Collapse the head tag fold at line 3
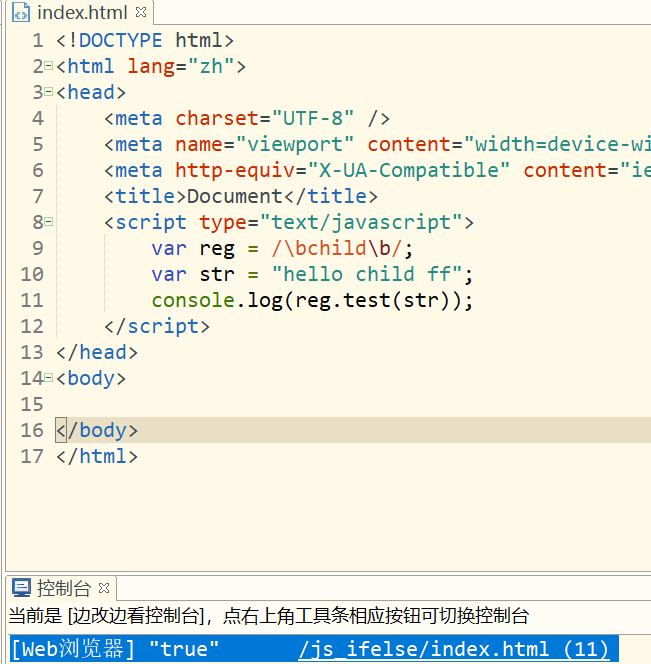Viewport: 651px width, 664px height. (49, 91)
